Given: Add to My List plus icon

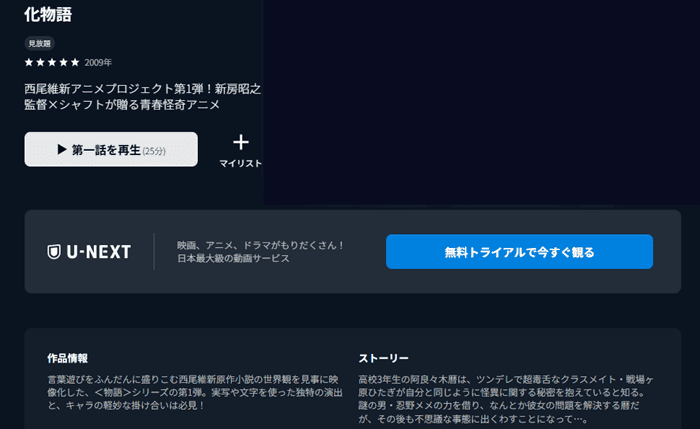Looking at the screenshot, I should coord(241,142).
